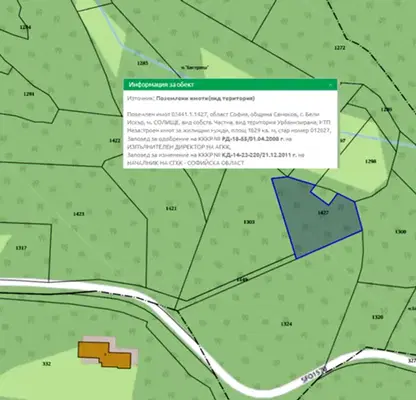Image resolution: width=416 pixels, height=400 pixels.
Task: Select parcel labeled 1298
Action: 371,161
